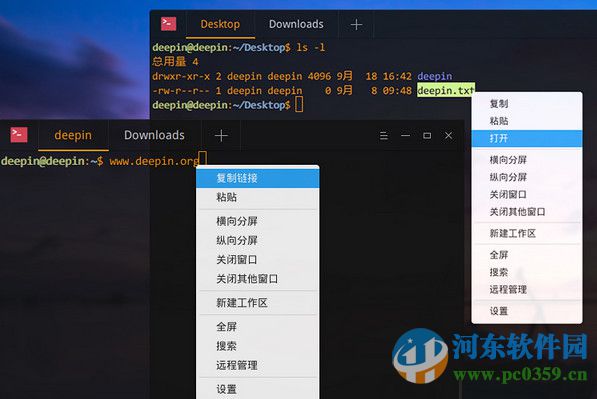Choose 设置 in left context menu
This screenshot has height=399, width=597.
tap(258, 389)
